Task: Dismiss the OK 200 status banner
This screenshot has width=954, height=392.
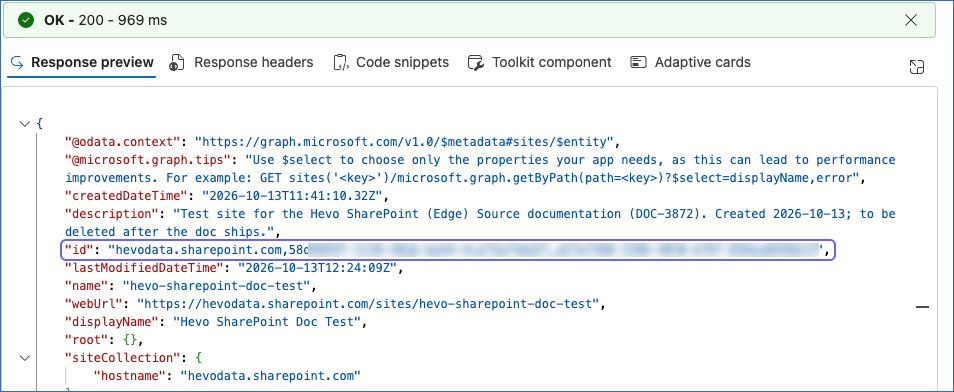Action: pyautogui.click(x=911, y=20)
